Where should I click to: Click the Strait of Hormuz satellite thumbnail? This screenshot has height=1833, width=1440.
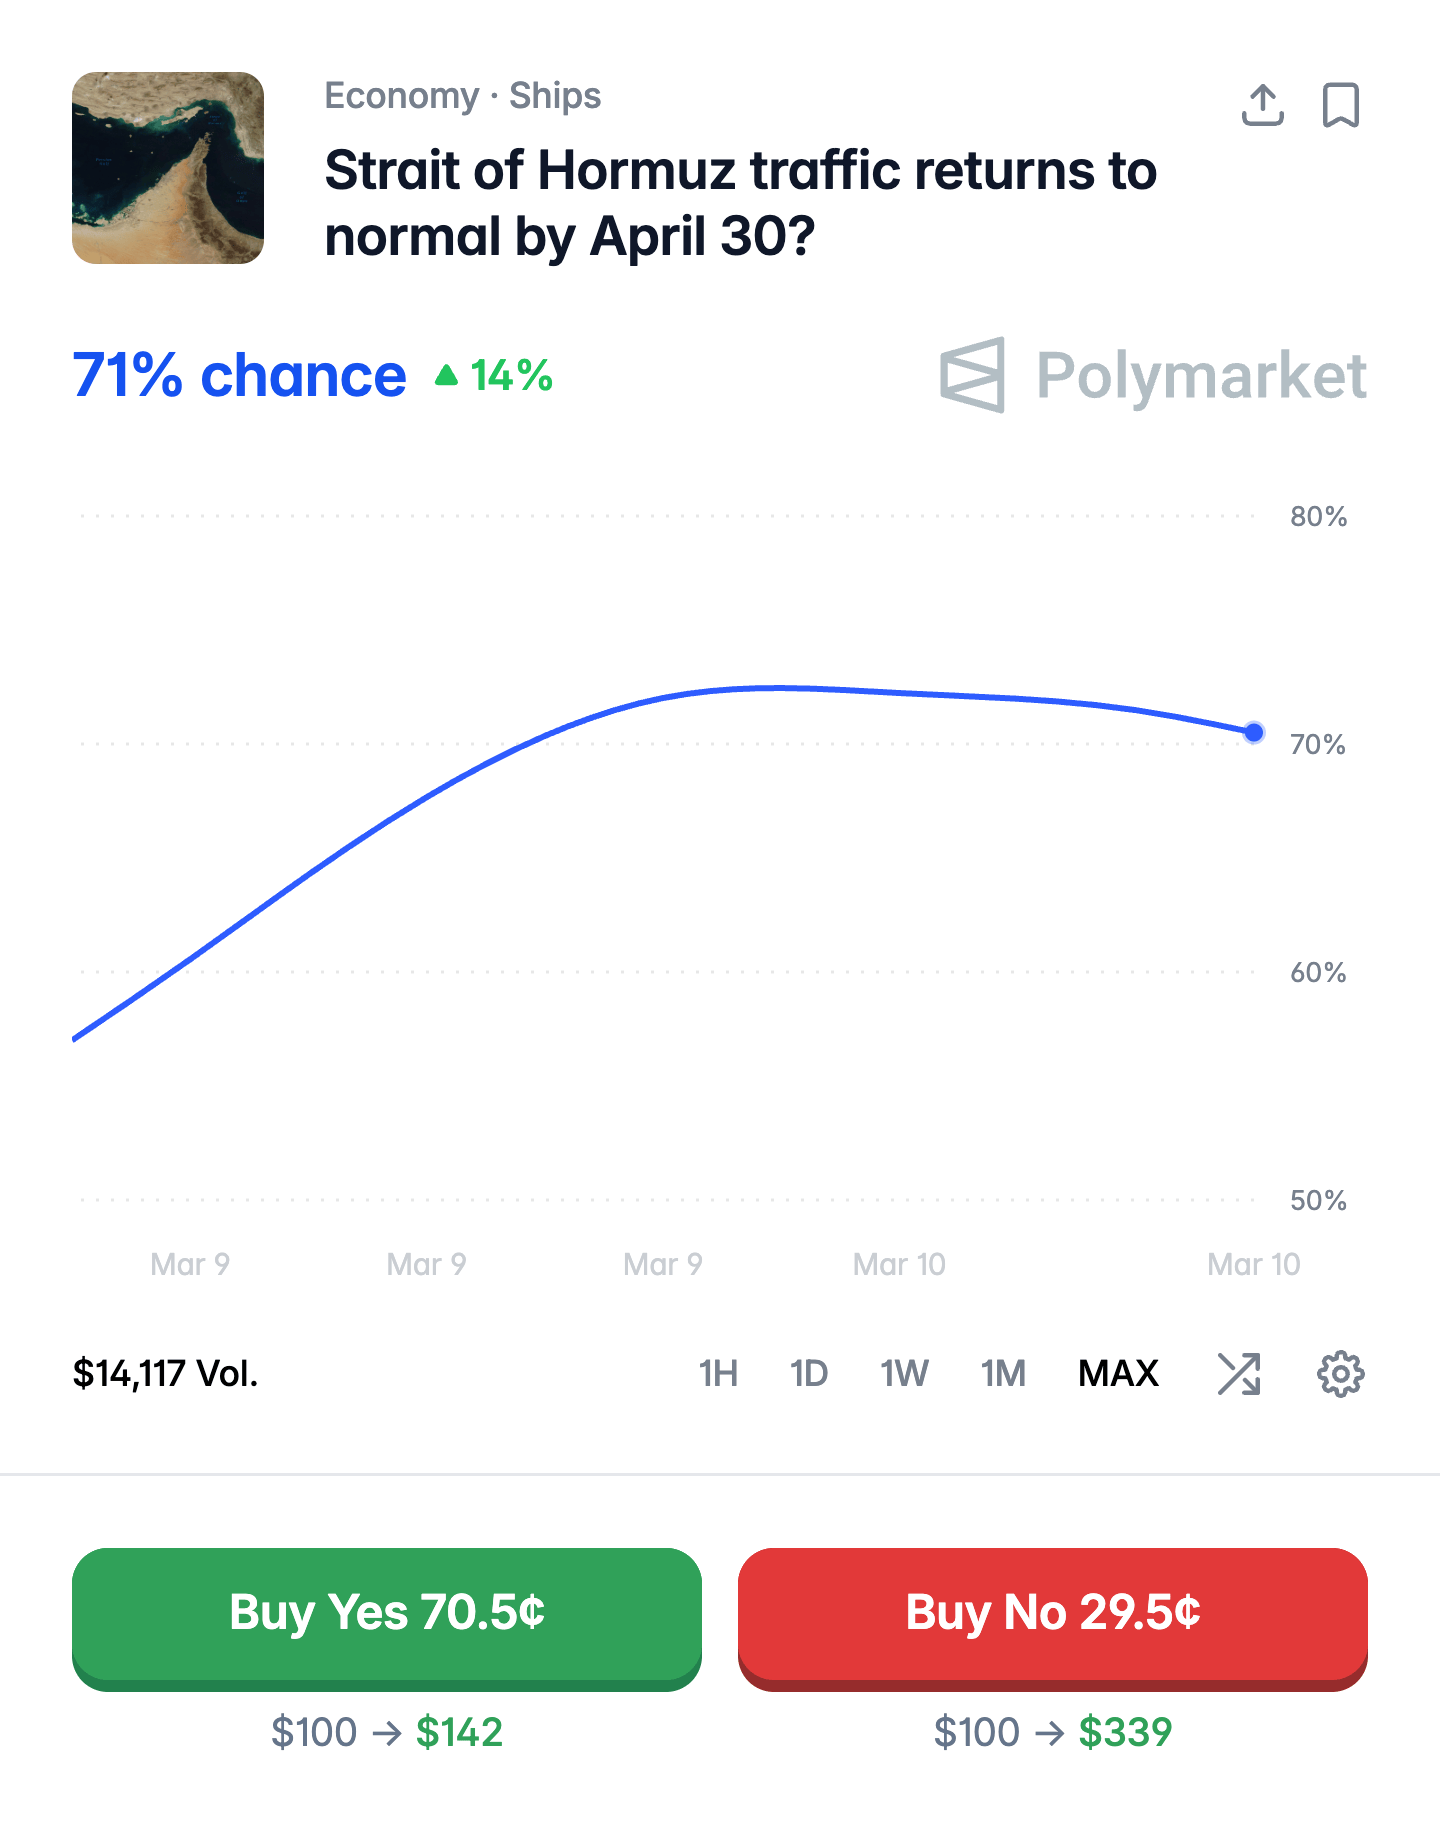168,168
